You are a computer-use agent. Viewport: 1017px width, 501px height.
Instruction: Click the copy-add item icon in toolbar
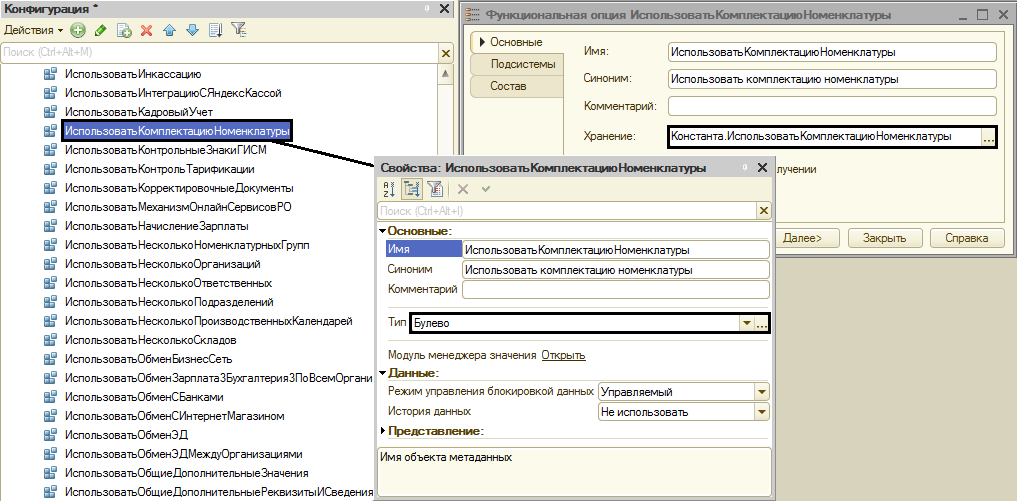pos(124,30)
